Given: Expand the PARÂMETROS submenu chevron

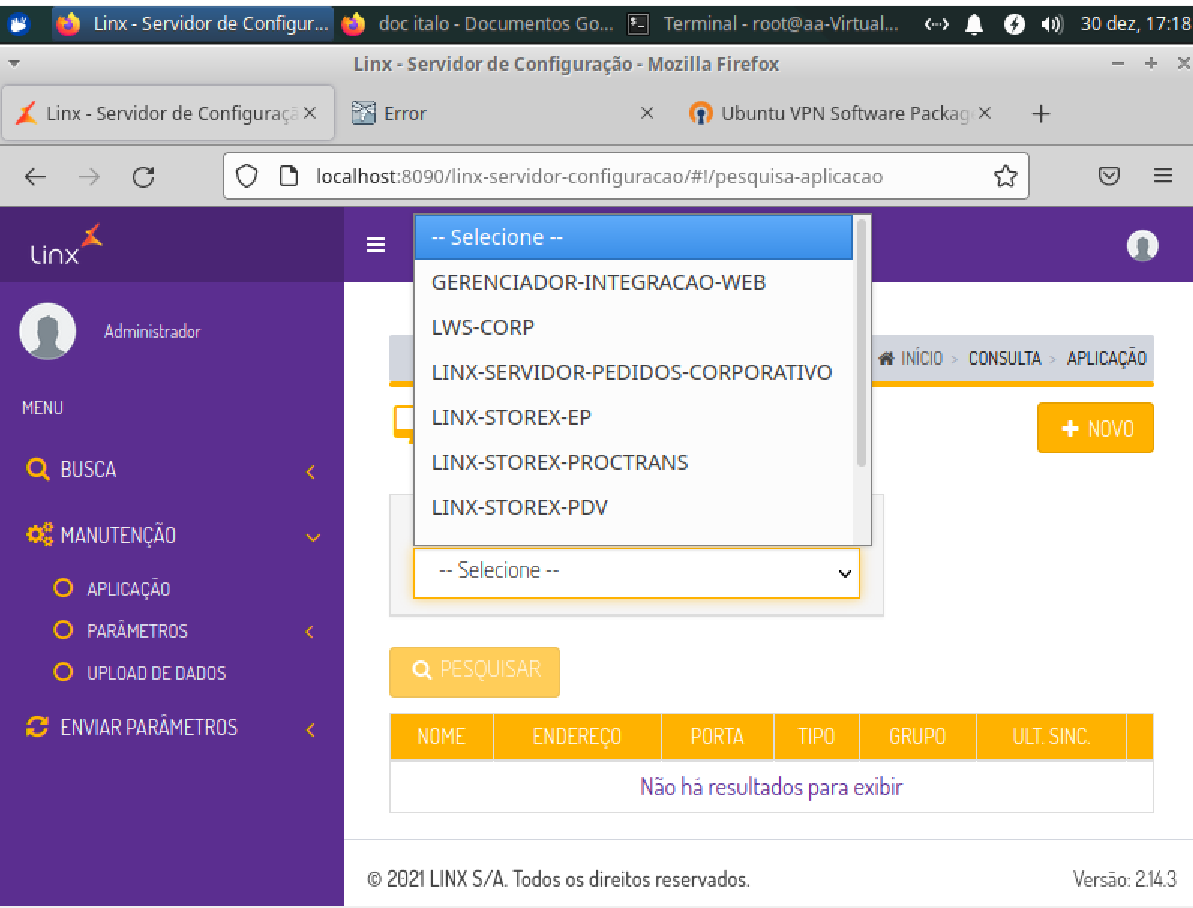Looking at the screenshot, I should (x=310, y=631).
